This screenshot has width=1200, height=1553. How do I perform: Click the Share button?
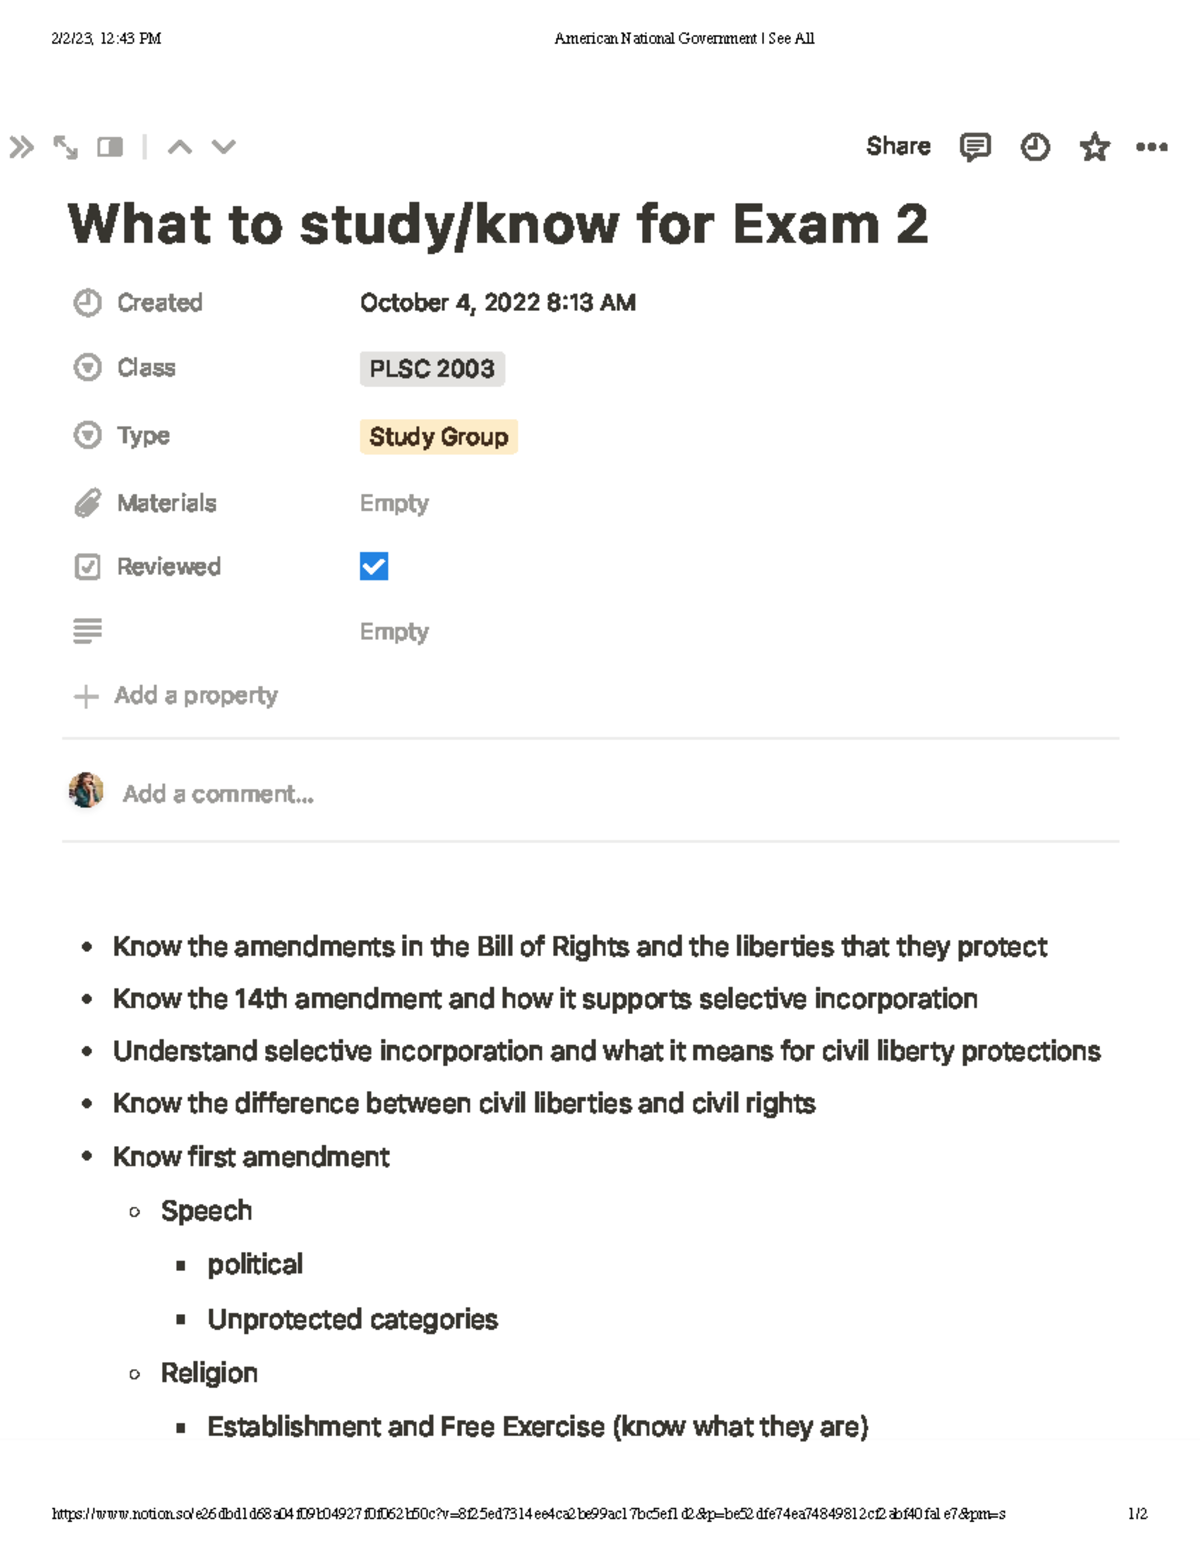[x=897, y=146]
